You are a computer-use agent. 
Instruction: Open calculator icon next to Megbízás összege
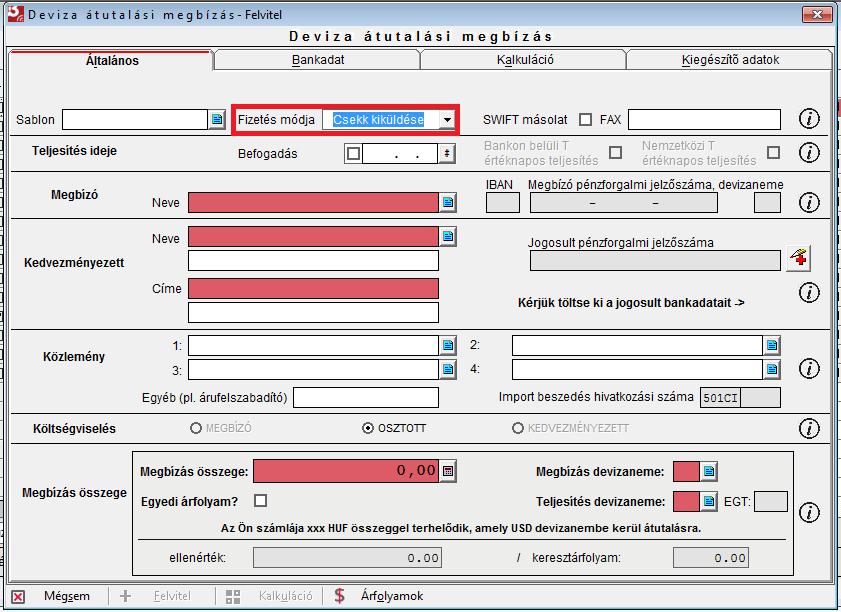click(x=448, y=471)
